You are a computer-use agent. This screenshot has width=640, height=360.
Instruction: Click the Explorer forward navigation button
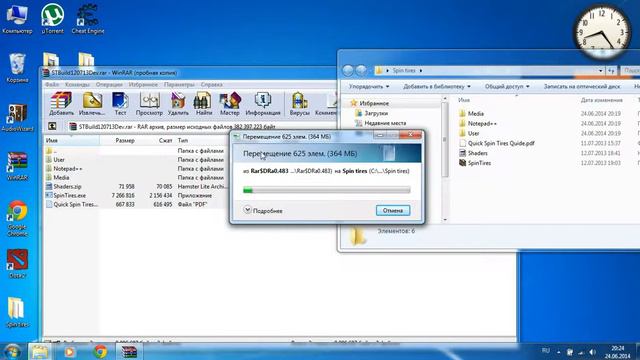point(361,71)
